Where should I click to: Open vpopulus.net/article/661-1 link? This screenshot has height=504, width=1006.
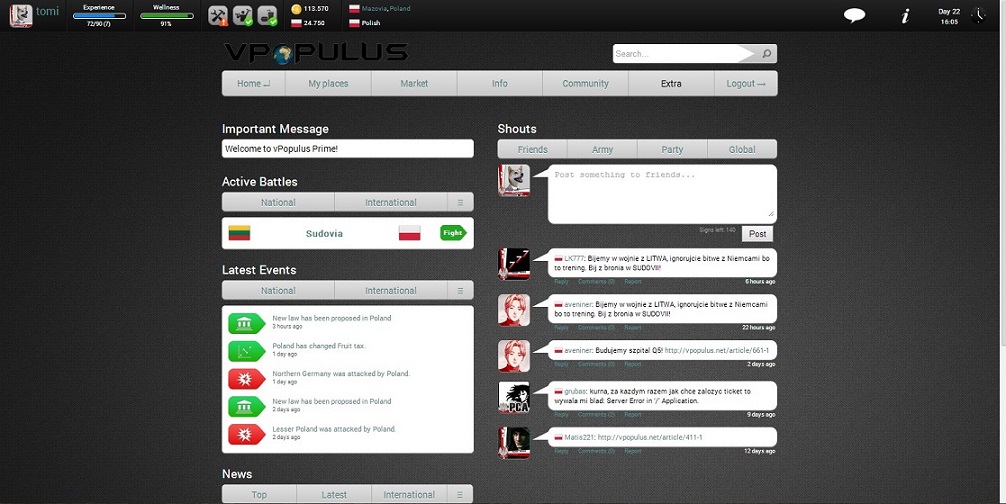click(717, 351)
